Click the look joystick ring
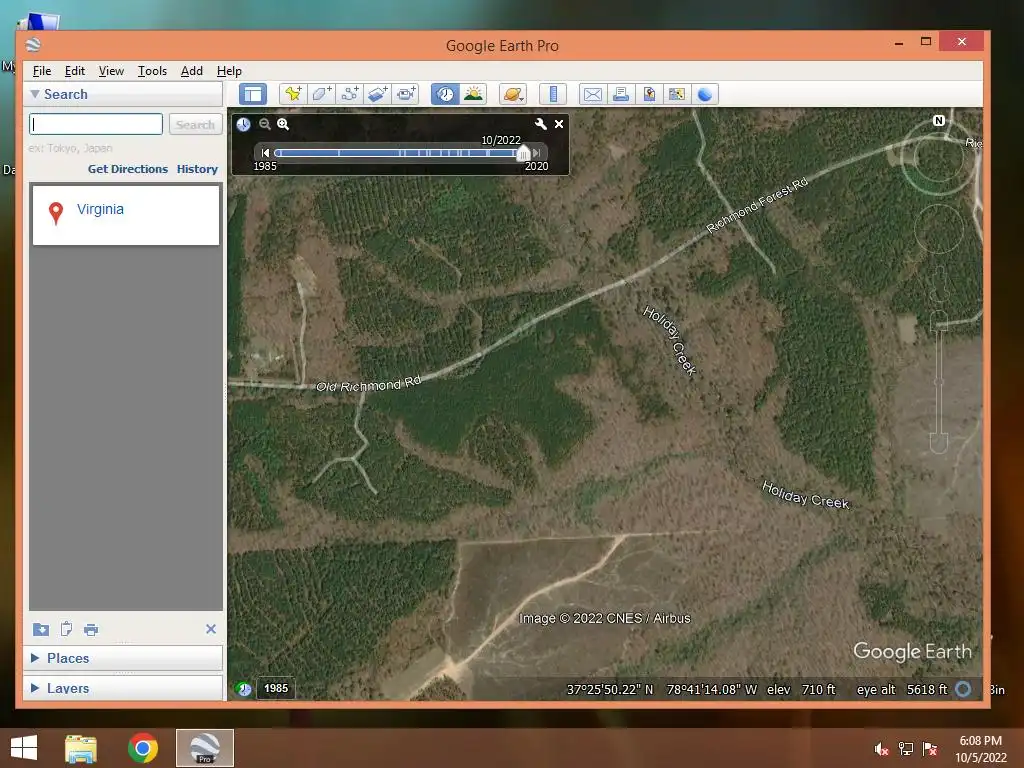The height and width of the screenshot is (768, 1024). tap(938, 156)
